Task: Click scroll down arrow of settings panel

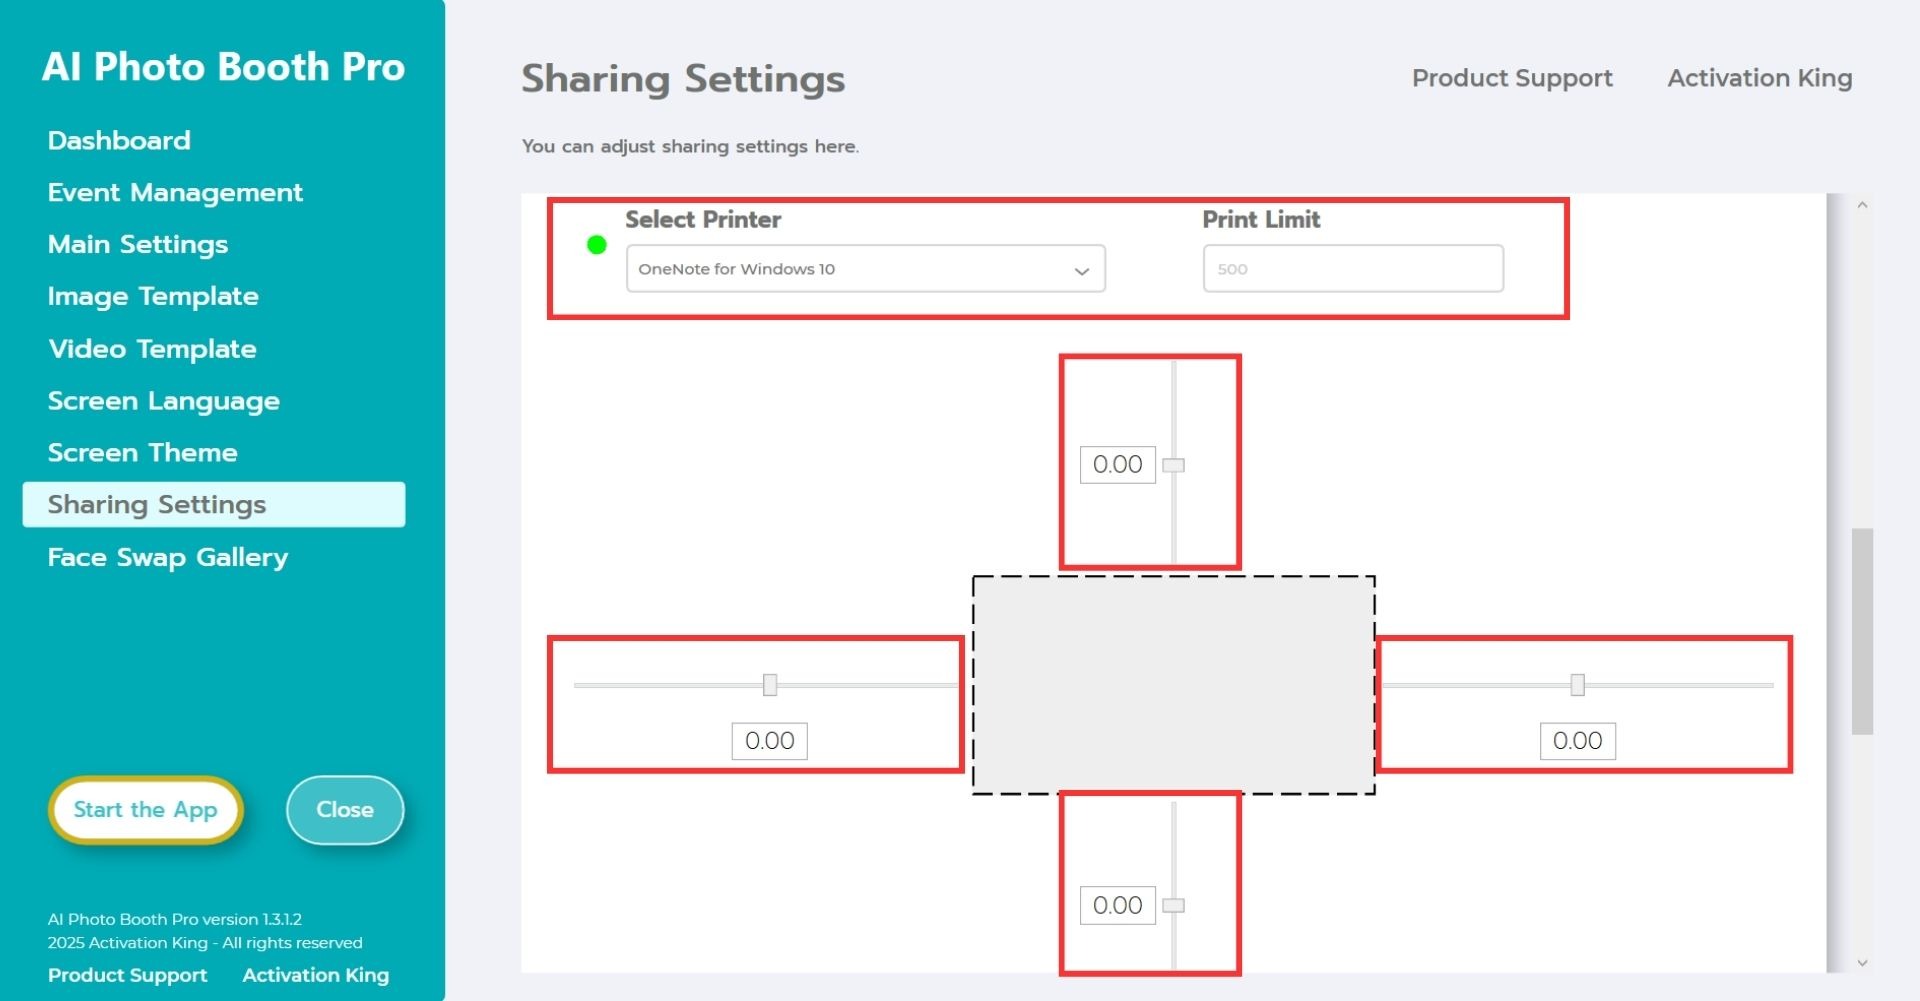Action: tap(1862, 963)
